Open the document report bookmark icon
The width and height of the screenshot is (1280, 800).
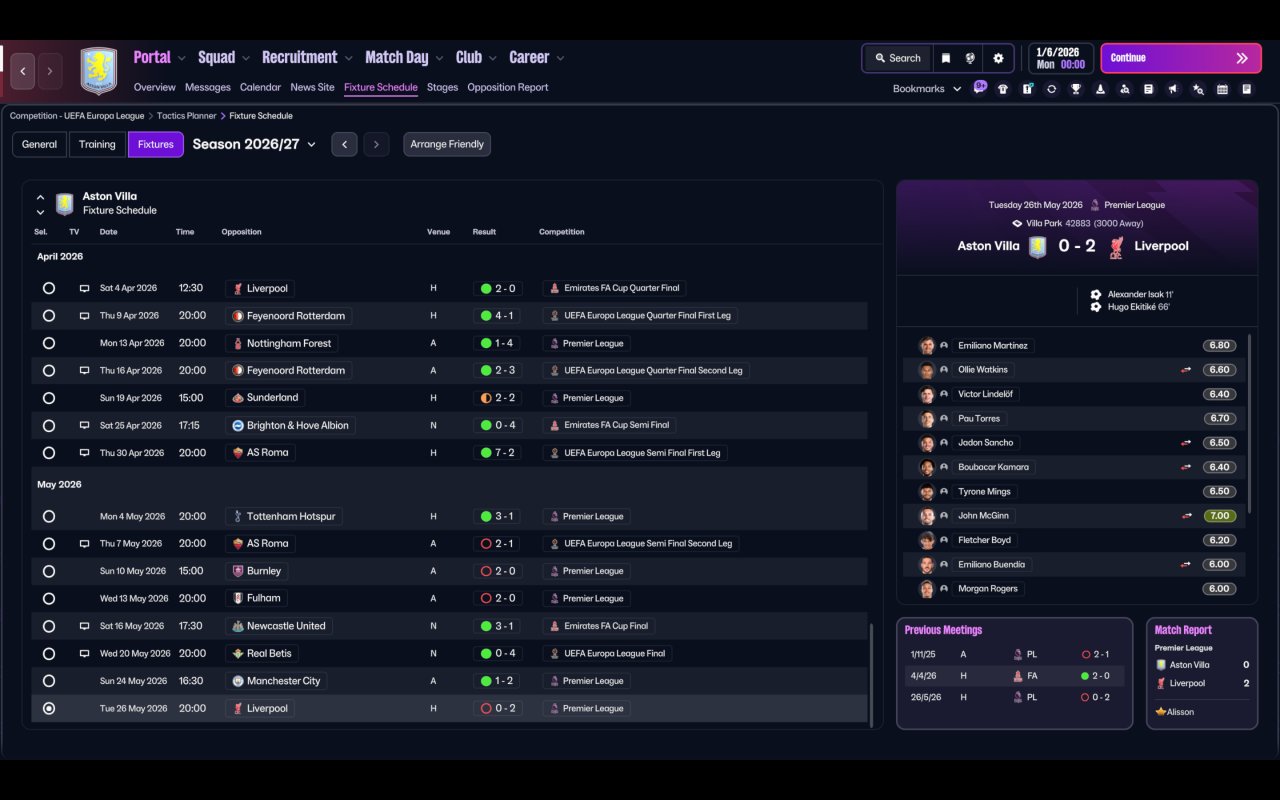1149,89
